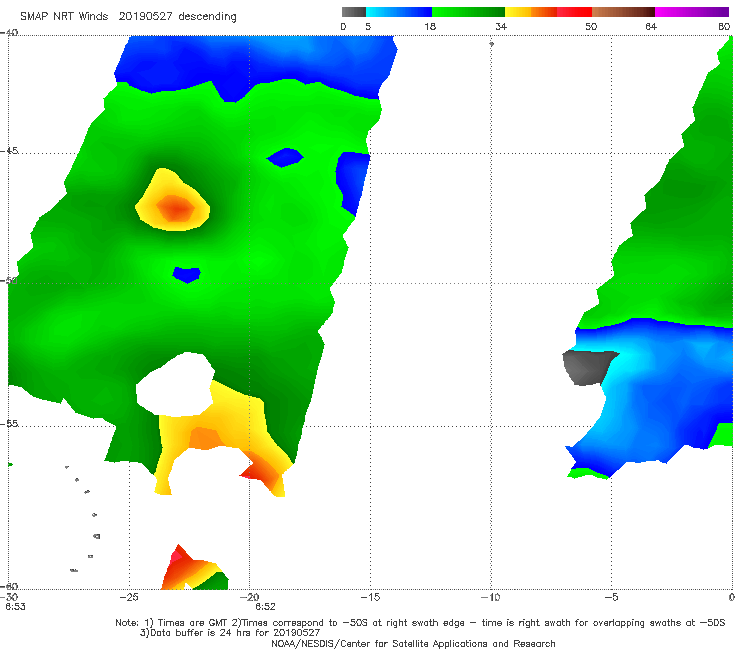The image size is (740, 650).
Task: Click the 'SMAP NRT Winds' title text
Action: pyautogui.click(x=64, y=17)
